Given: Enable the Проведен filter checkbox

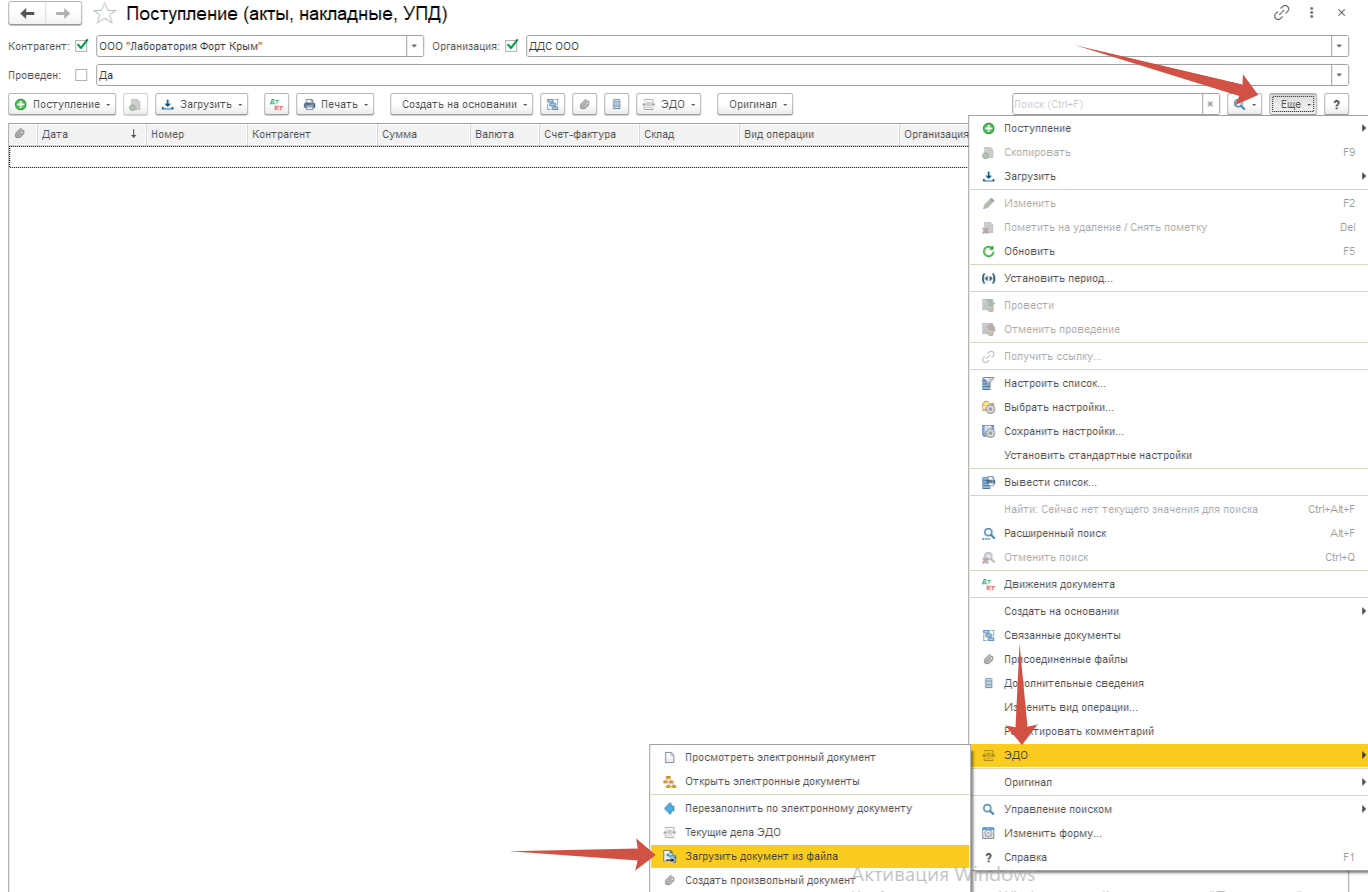Looking at the screenshot, I should click(82, 75).
